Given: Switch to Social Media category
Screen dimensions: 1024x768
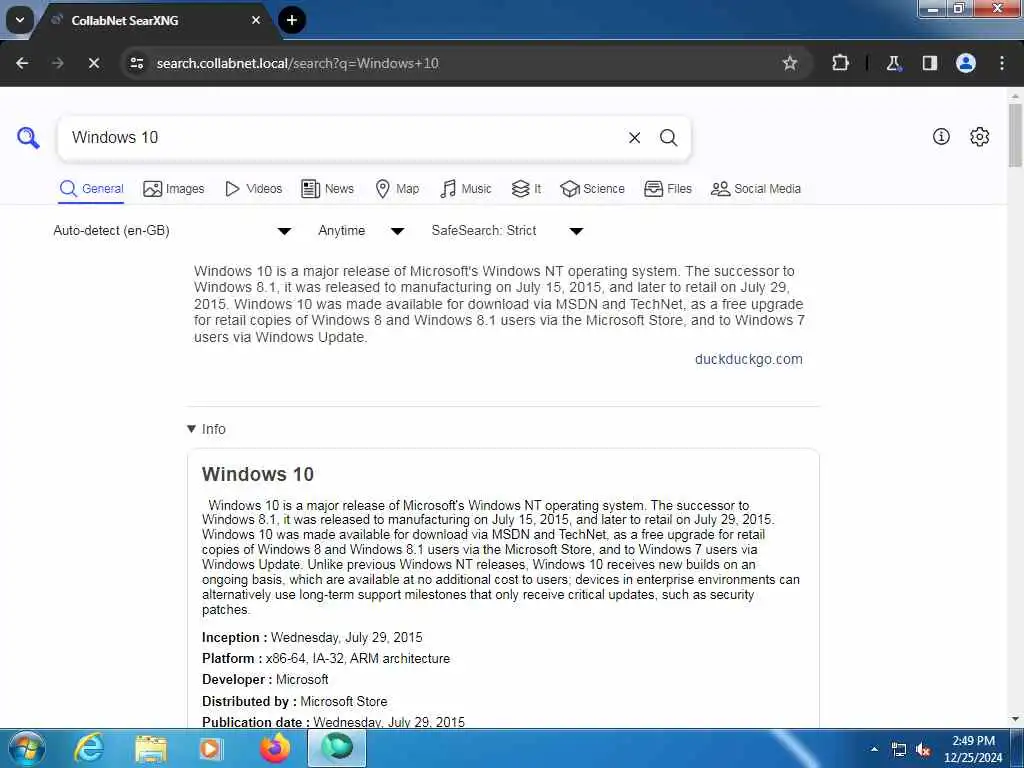Looking at the screenshot, I should click(756, 189).
